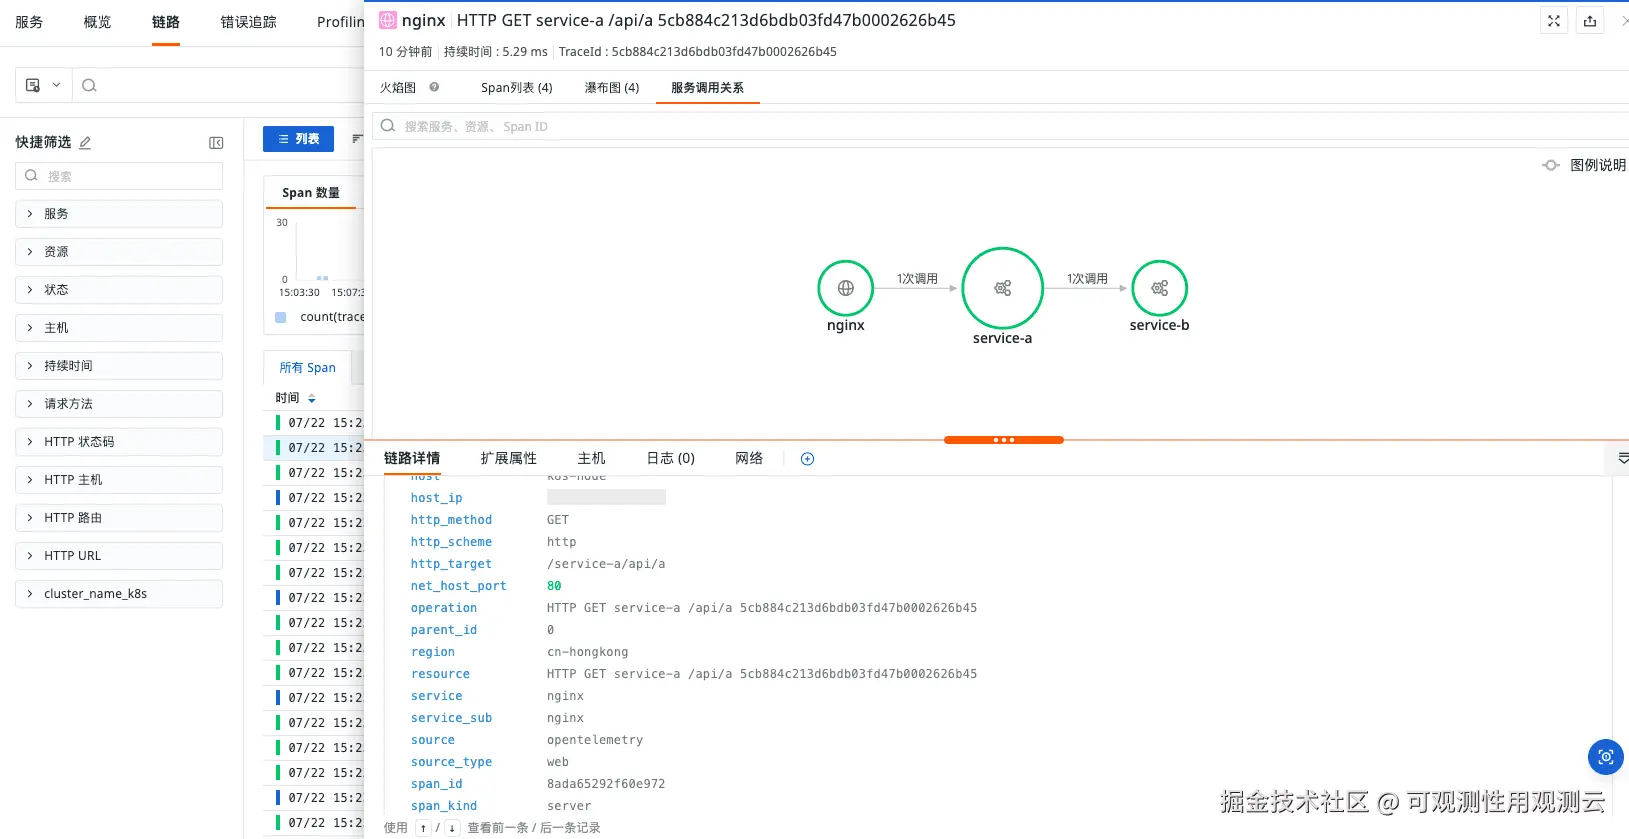
Task: Click the span_id value 8ada65292f60e972
Action: 606,784
